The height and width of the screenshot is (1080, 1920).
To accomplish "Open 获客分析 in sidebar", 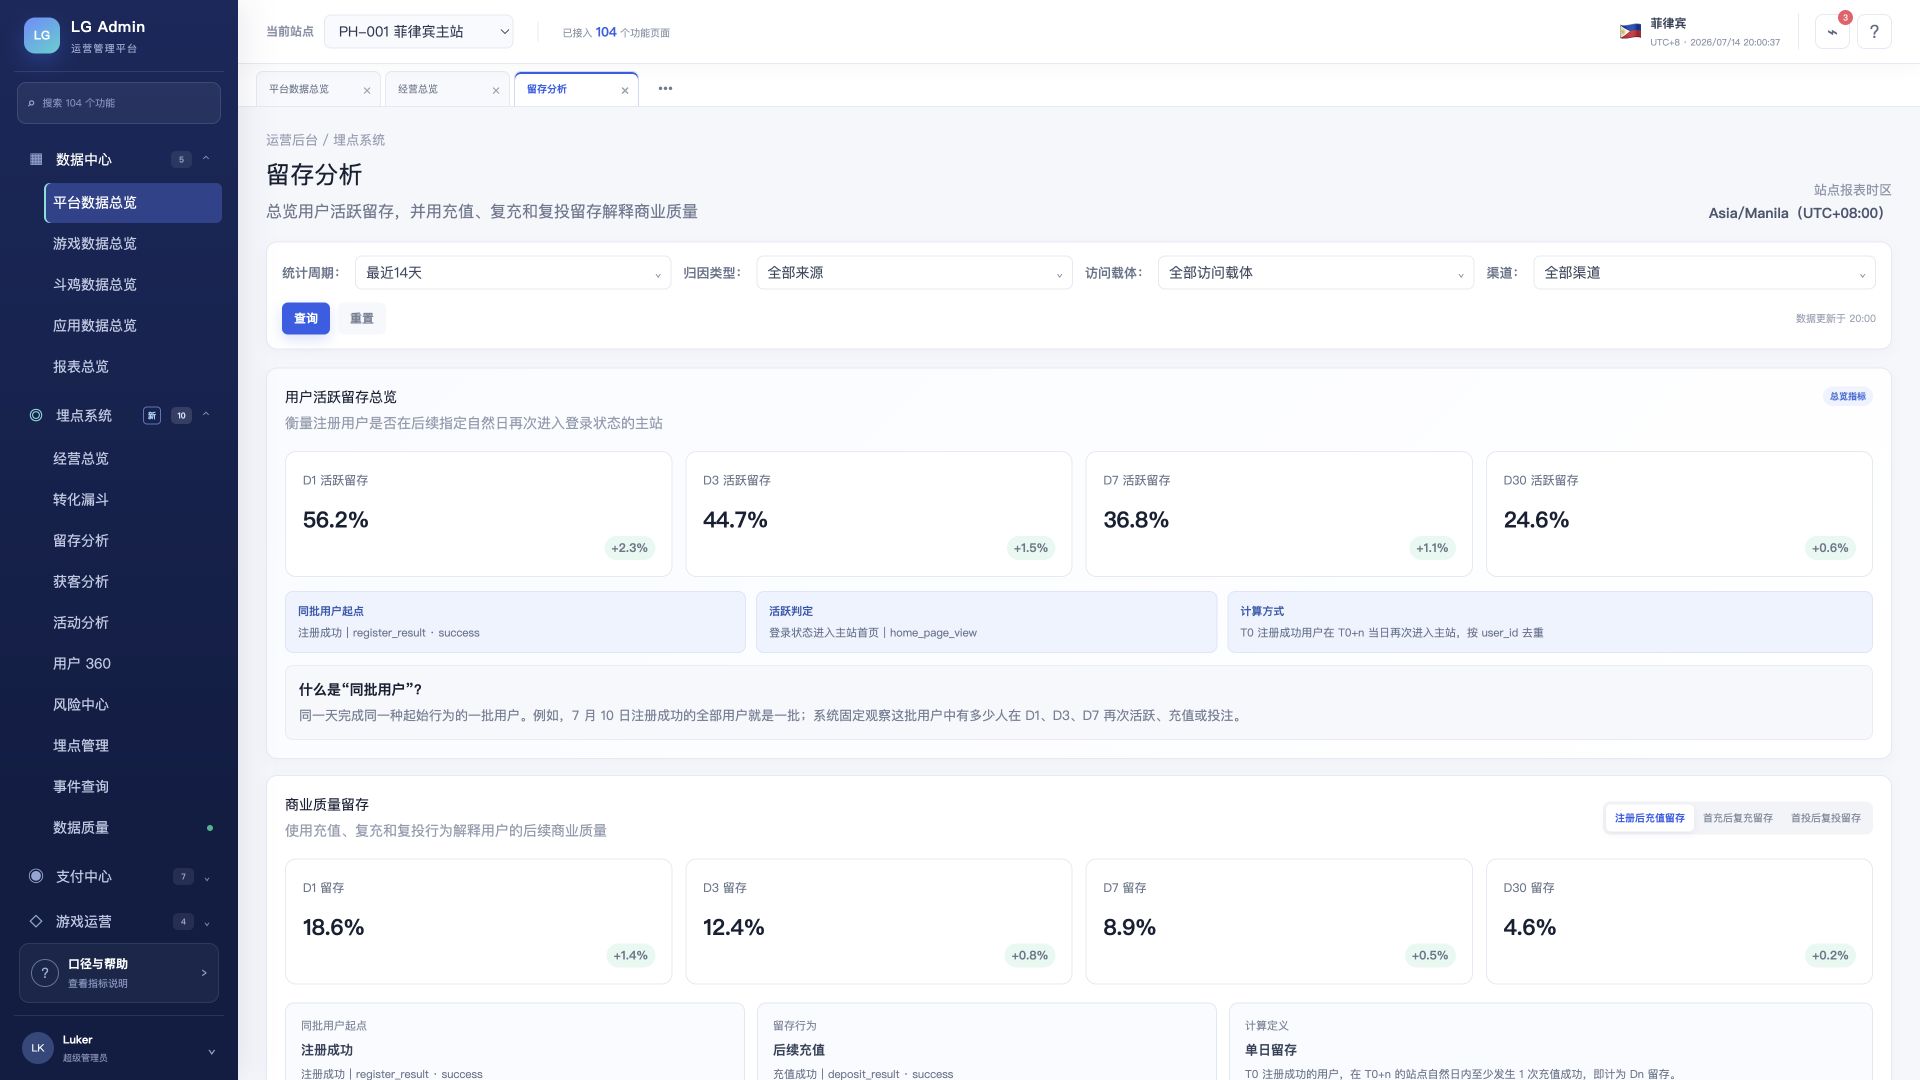I will (133, 582).
